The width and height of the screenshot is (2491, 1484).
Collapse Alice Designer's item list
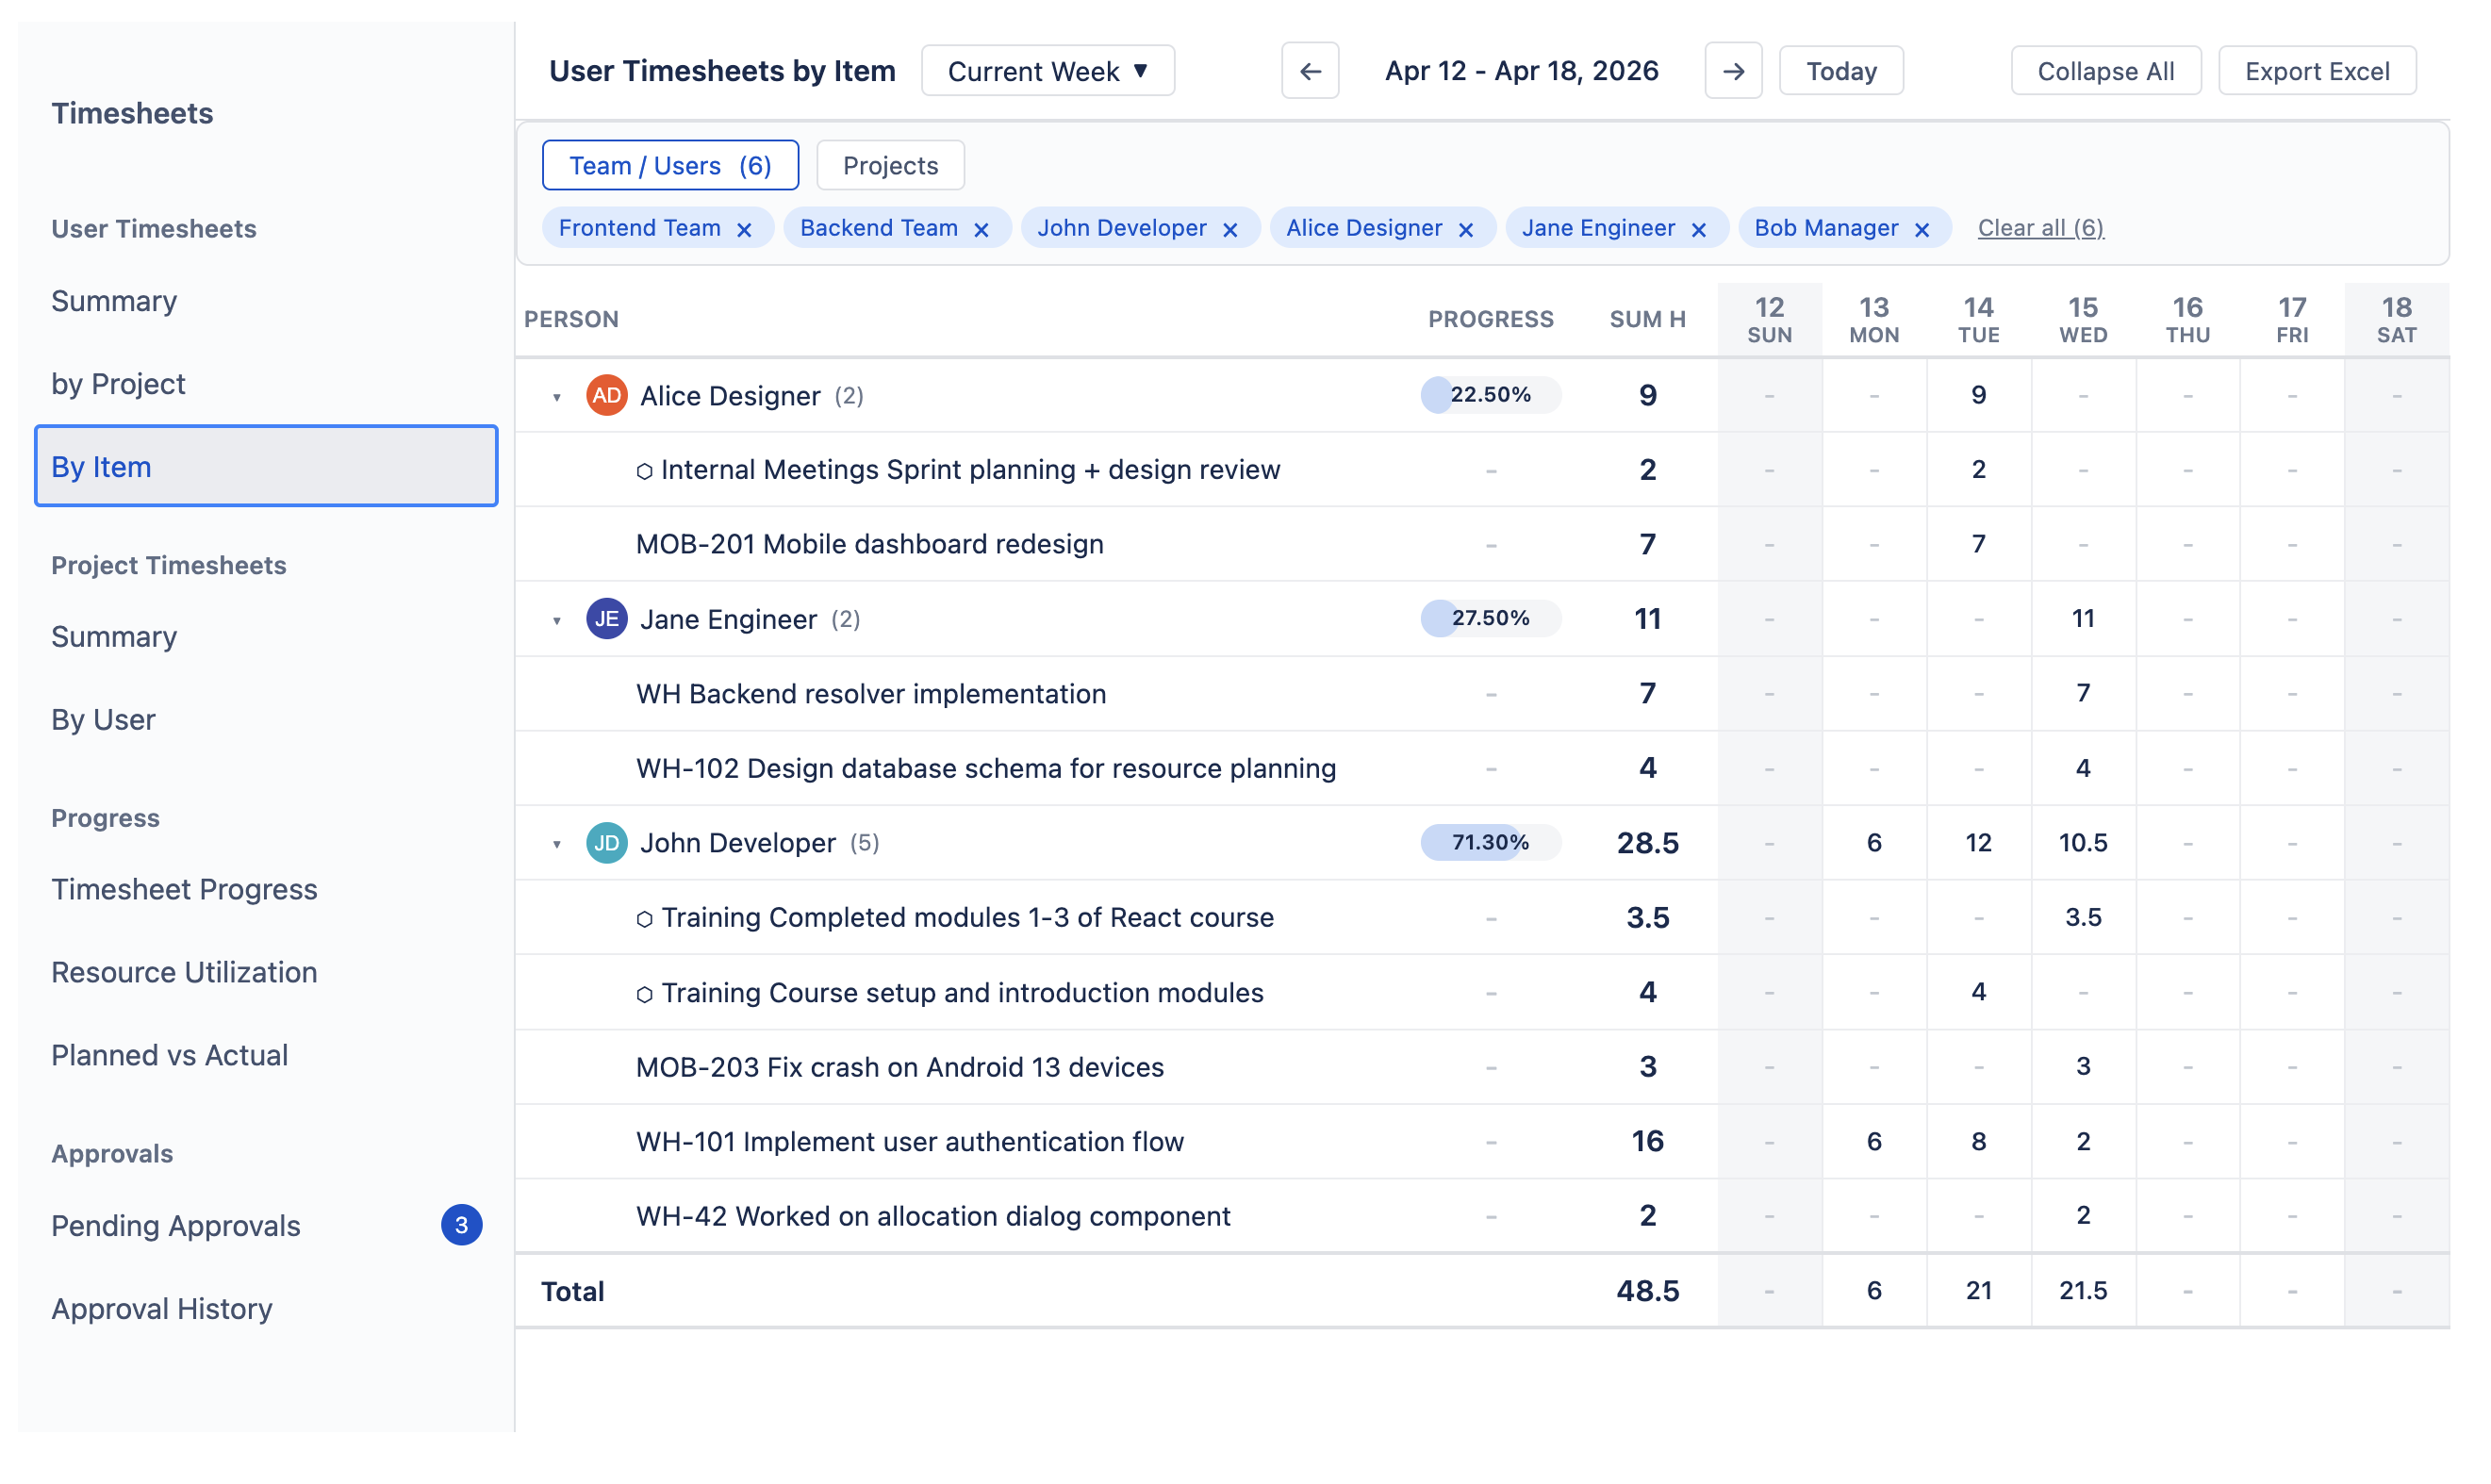[x=556, y=394]
